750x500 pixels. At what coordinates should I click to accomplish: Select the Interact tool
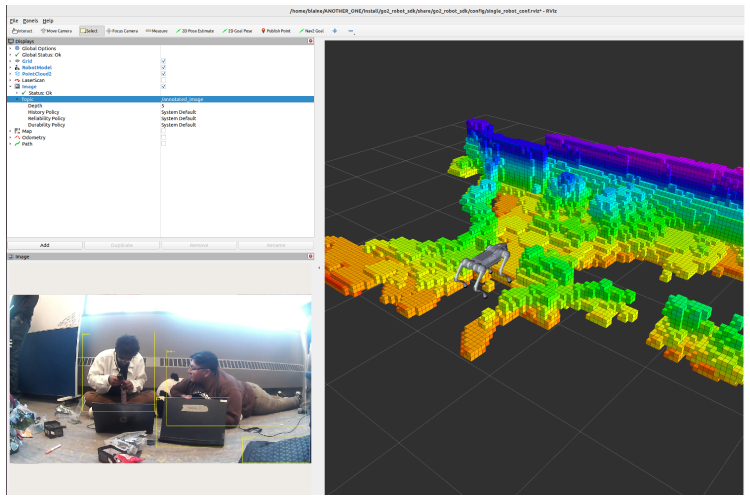click(x=22, y=31)
